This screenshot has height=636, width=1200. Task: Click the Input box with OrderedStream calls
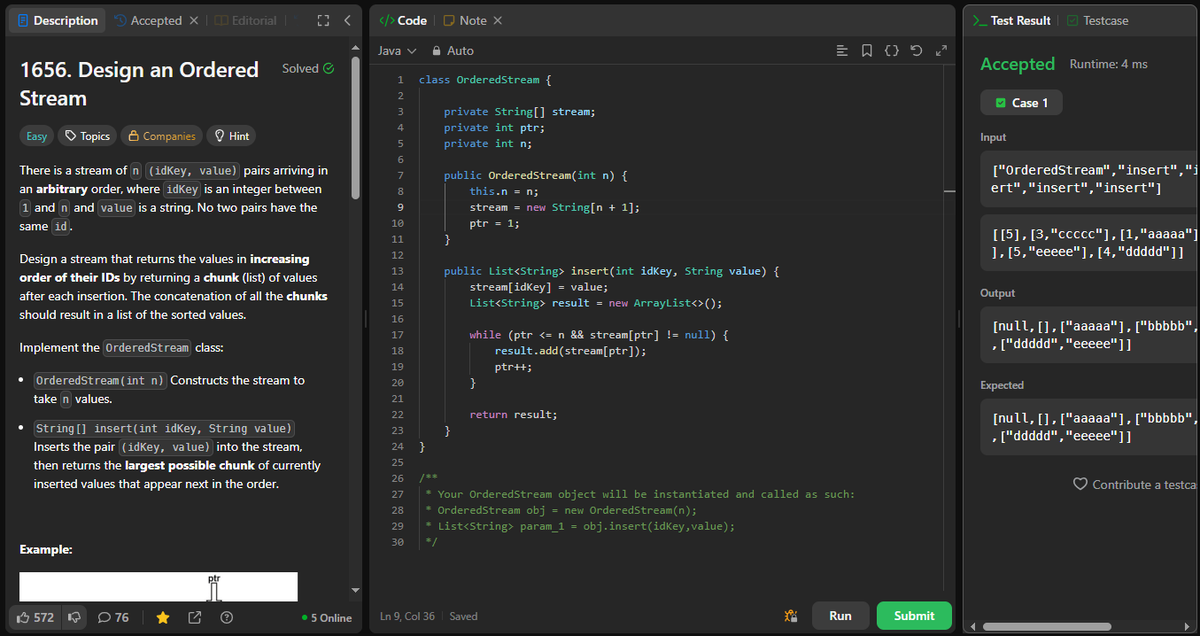click(x=1090, y=179)
